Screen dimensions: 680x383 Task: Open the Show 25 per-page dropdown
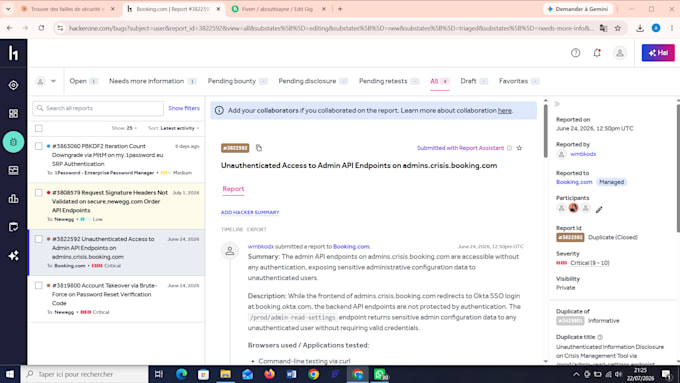coord(124,128)
